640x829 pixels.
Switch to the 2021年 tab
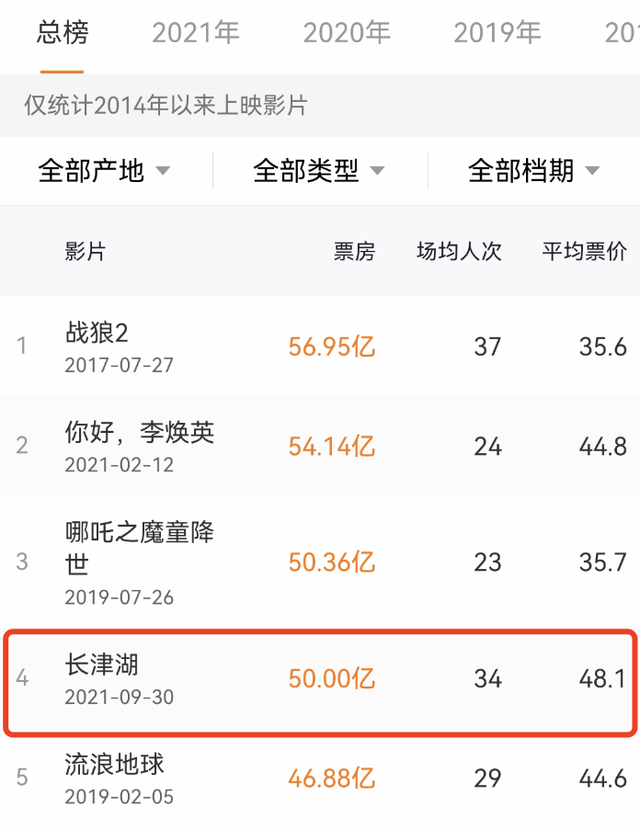tap(197, 32)
